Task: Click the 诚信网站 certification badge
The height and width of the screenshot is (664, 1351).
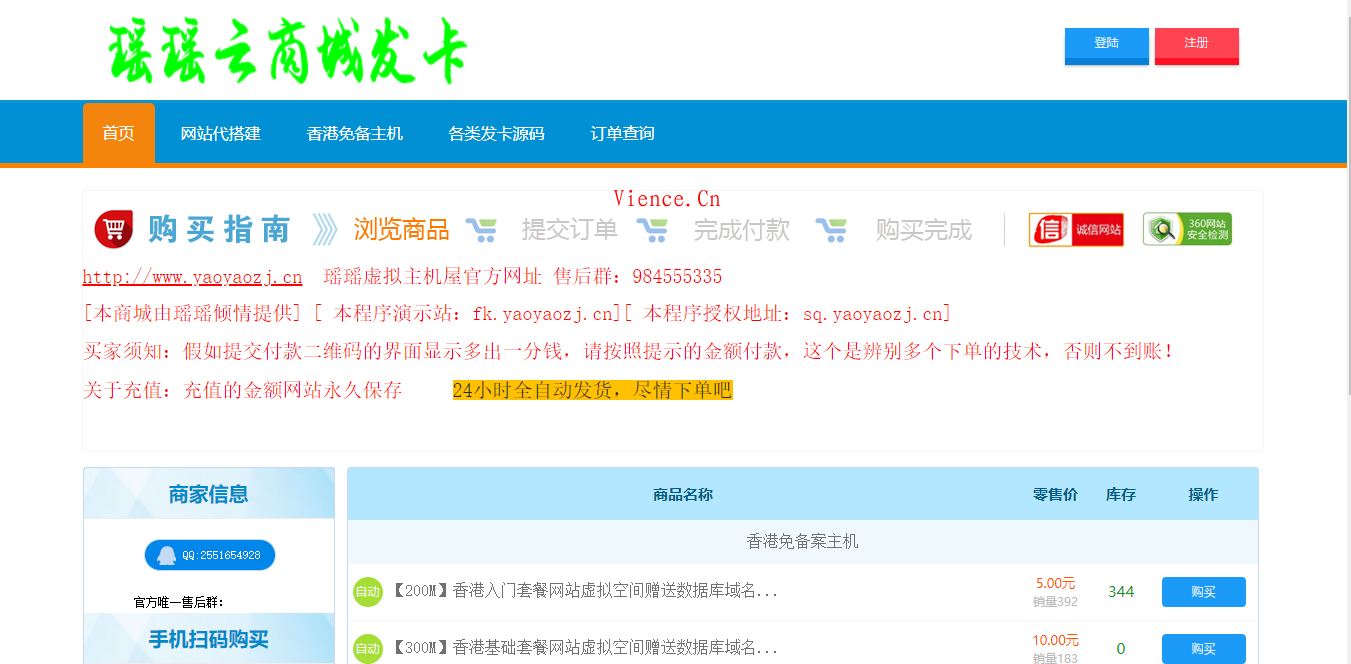Action: click(x=1075, y=229)
